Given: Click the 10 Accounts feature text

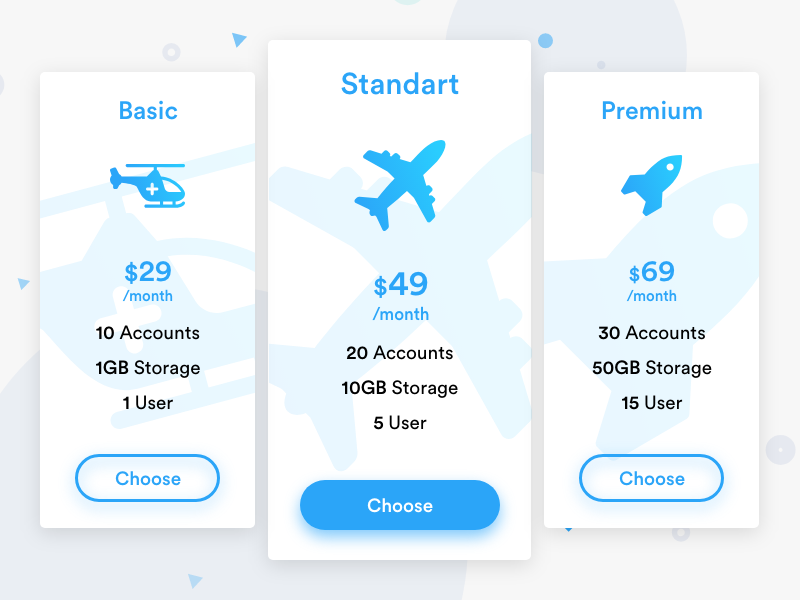Looking at the screenshot, I should [x=148, y=333].
